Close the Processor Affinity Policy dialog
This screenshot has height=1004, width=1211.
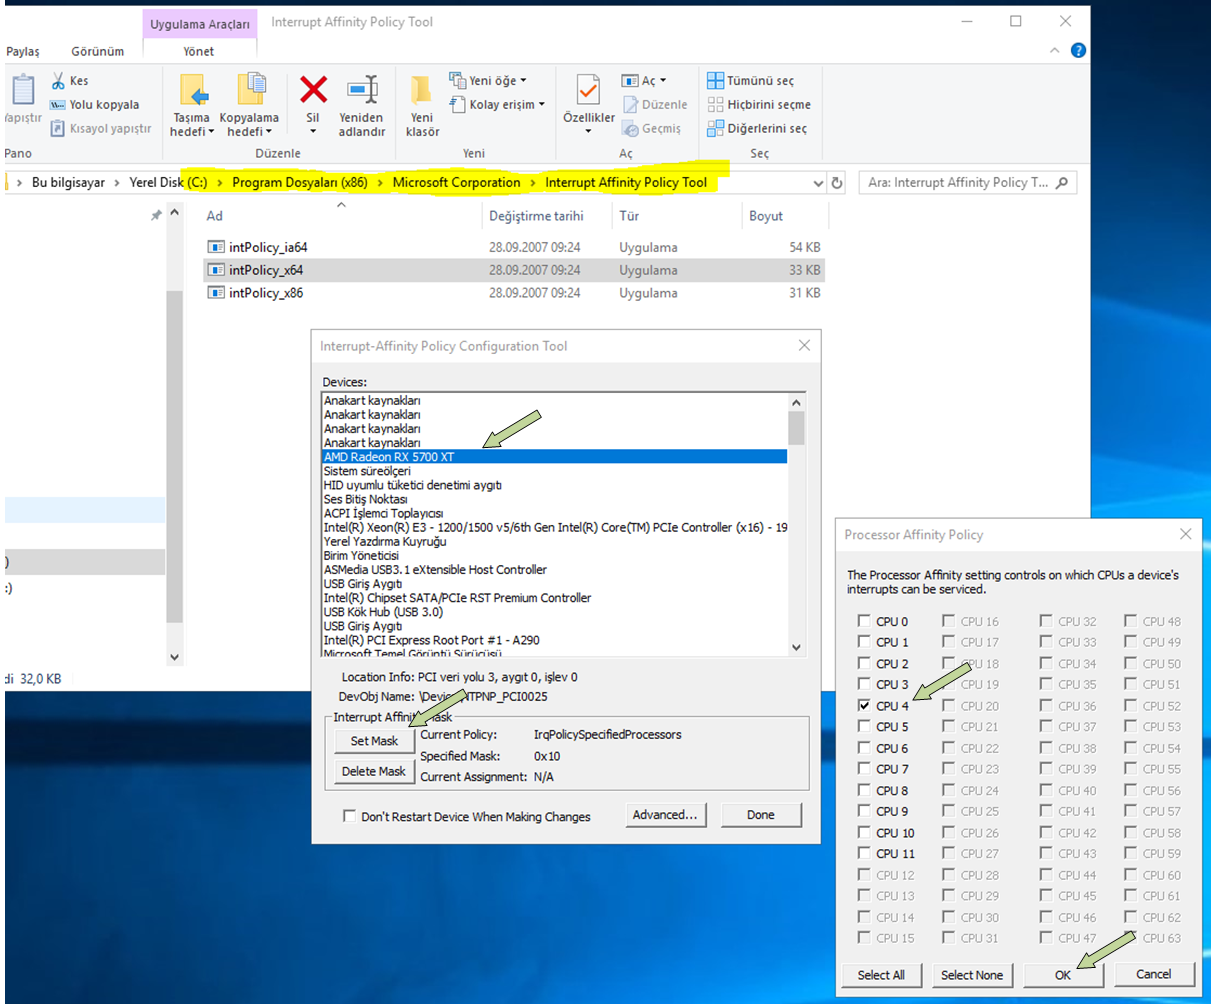[x=1186, y=534]
